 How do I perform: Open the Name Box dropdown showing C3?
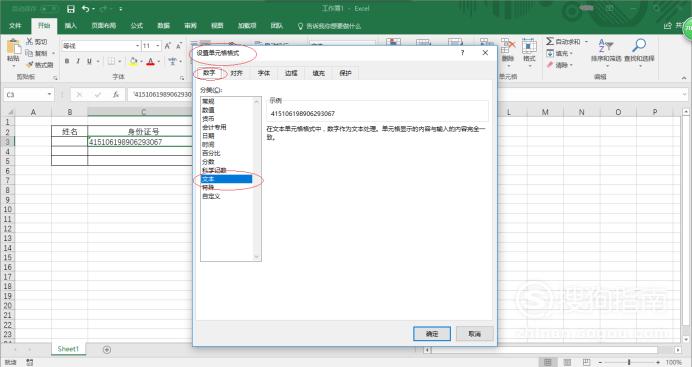tap(49, 94)
